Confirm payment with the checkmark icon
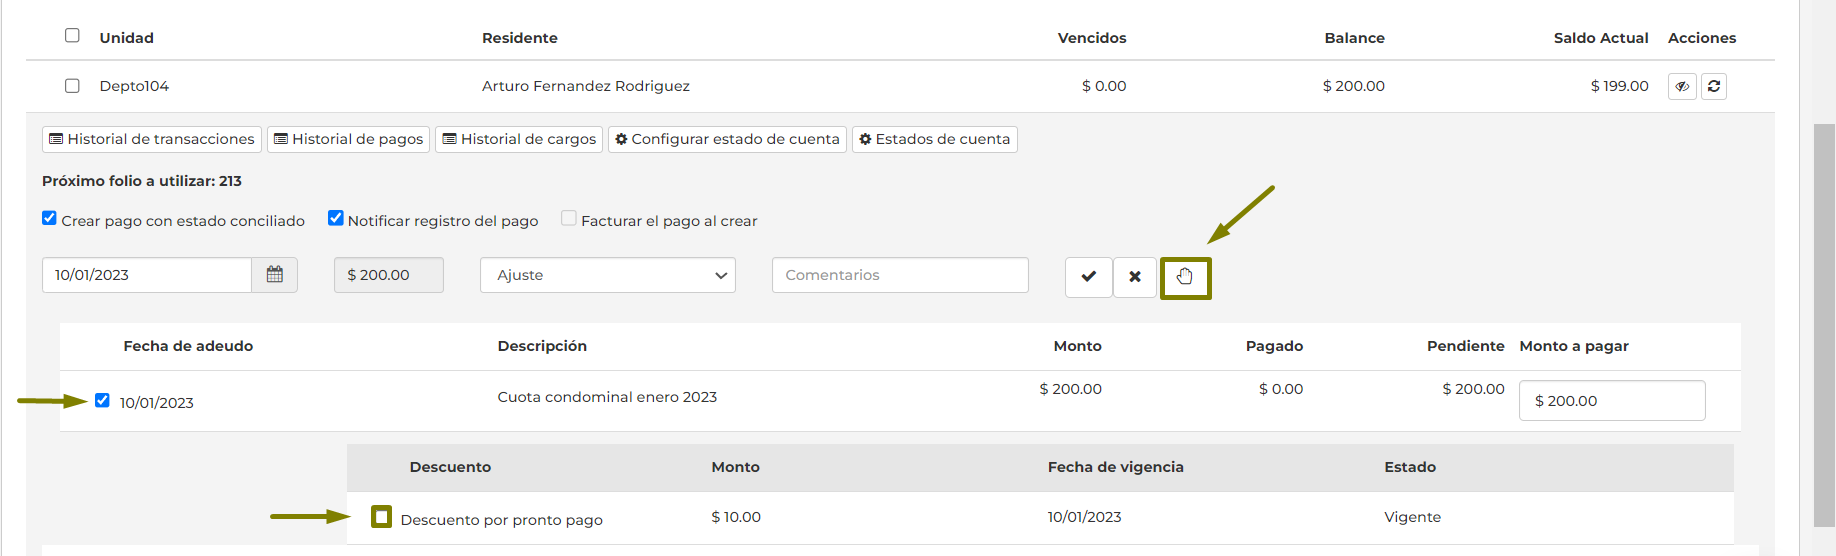Screen dimensions: 1836x556 [x=1089, y=277]
